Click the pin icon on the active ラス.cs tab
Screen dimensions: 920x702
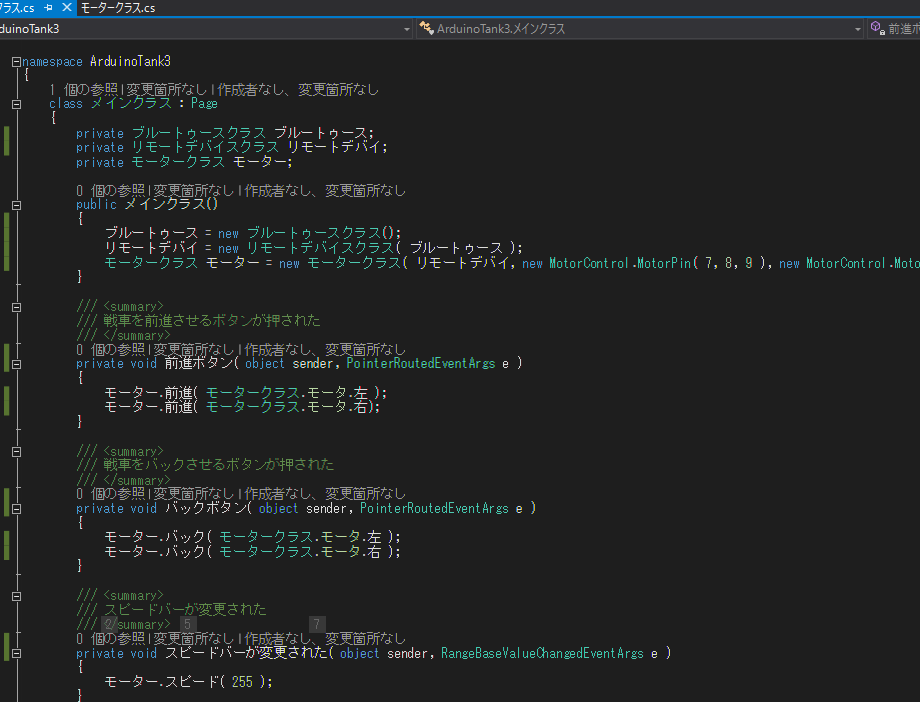click(x=47, y=8)
